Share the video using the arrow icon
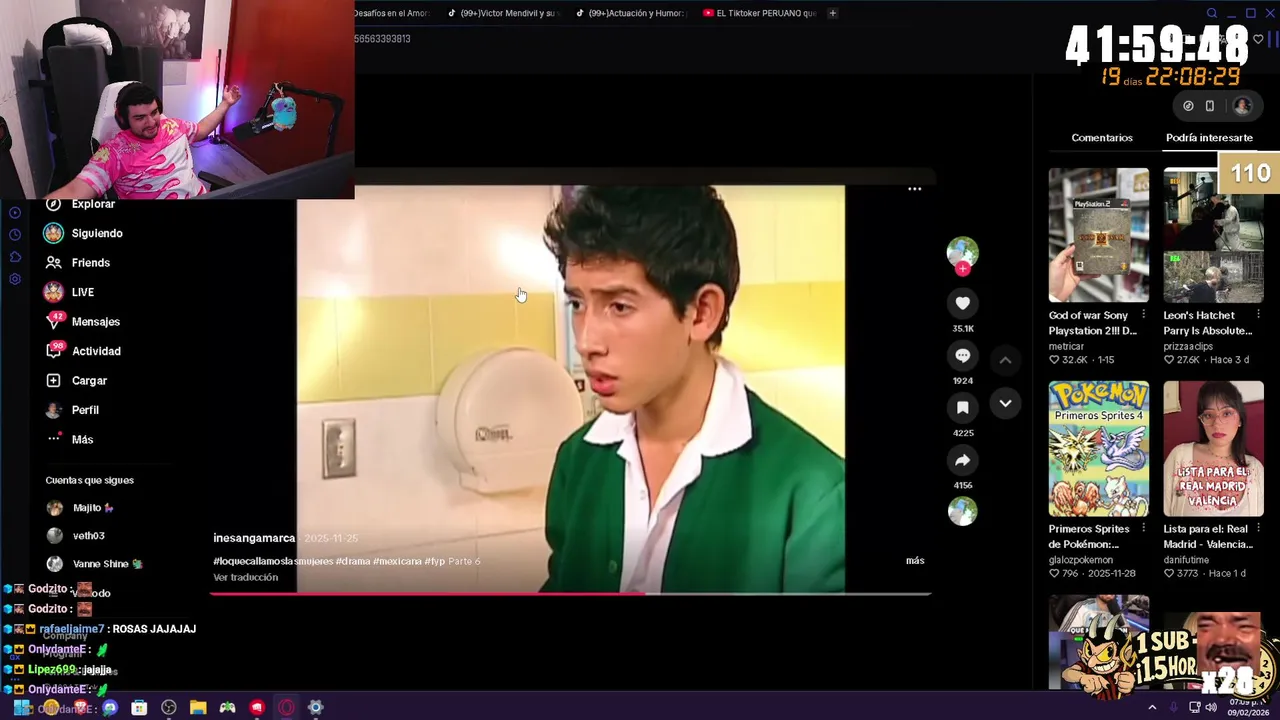Screen dimensions: 1280x720 962,460
